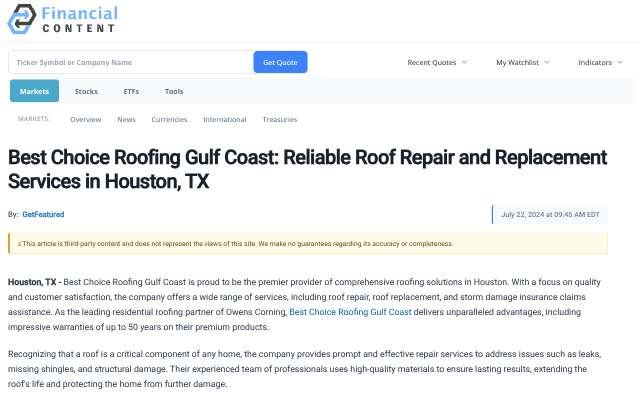Viewport: 640px width, 400px height.
Task: Open the Markets News subpage
Action: pos(127,120)
